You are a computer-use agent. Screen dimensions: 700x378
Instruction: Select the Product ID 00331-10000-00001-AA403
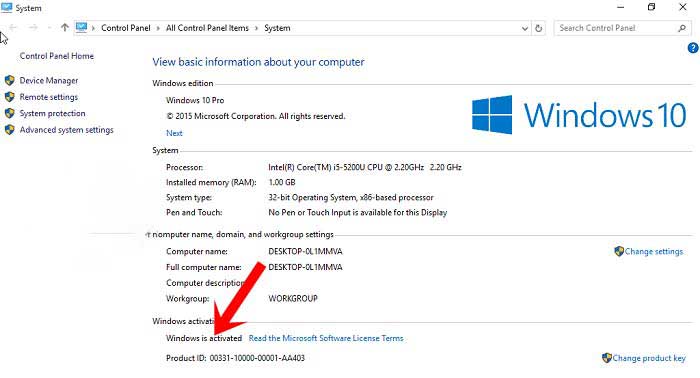click(257, 358)
